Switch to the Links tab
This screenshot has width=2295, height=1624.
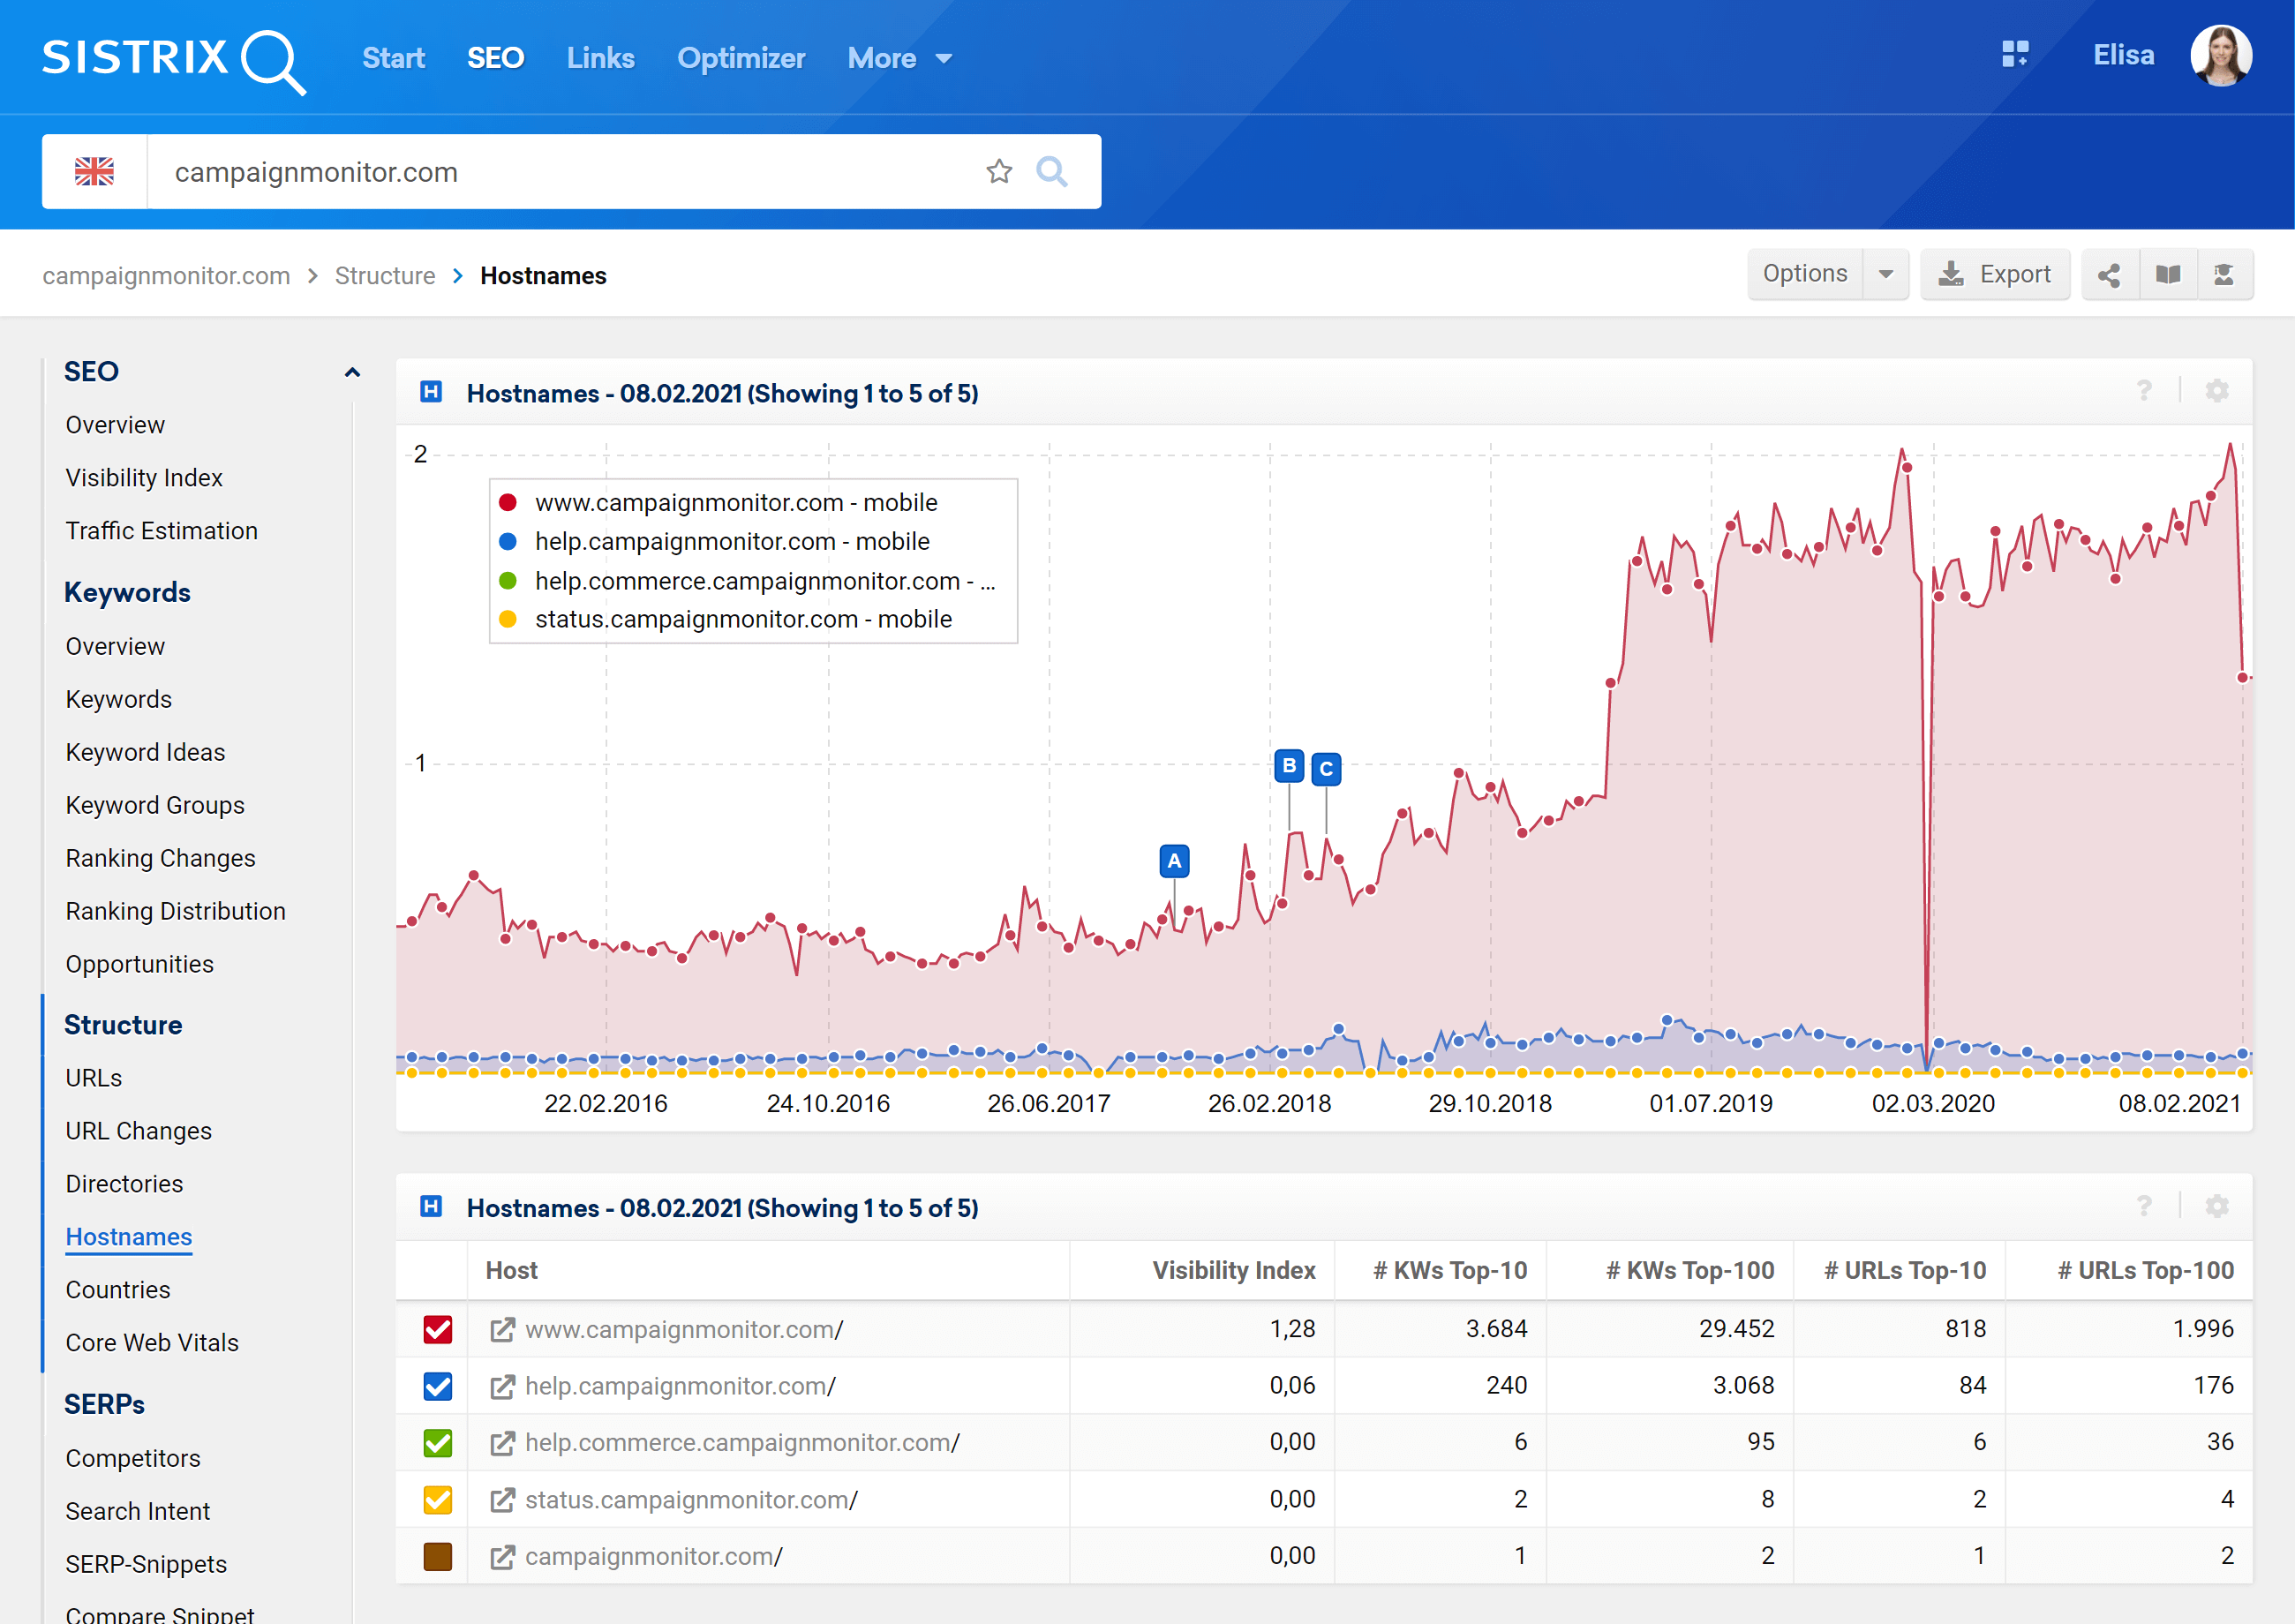[x=600, y=59]
